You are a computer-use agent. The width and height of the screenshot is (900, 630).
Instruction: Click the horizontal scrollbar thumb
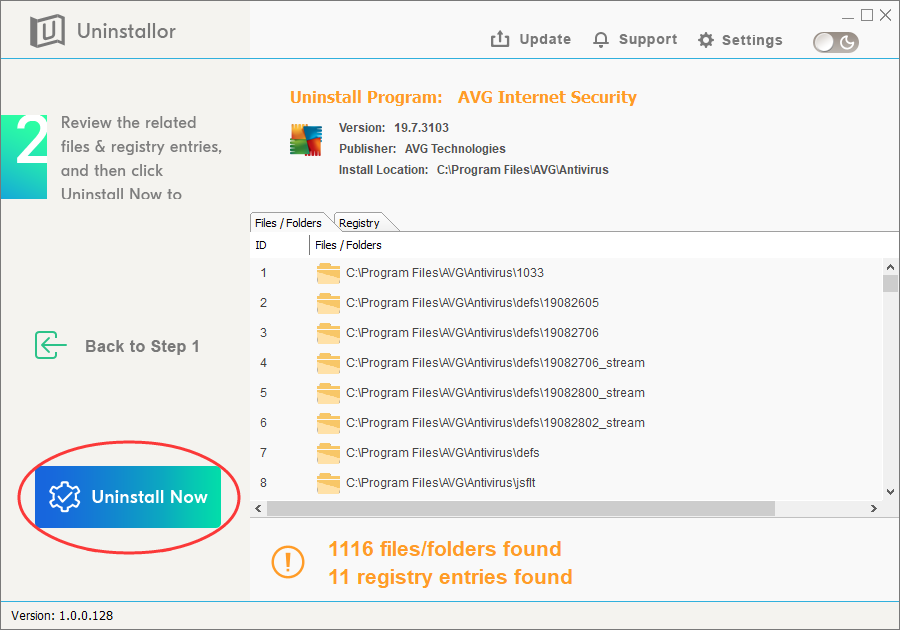pyautogui.click(x=521, y=508)
